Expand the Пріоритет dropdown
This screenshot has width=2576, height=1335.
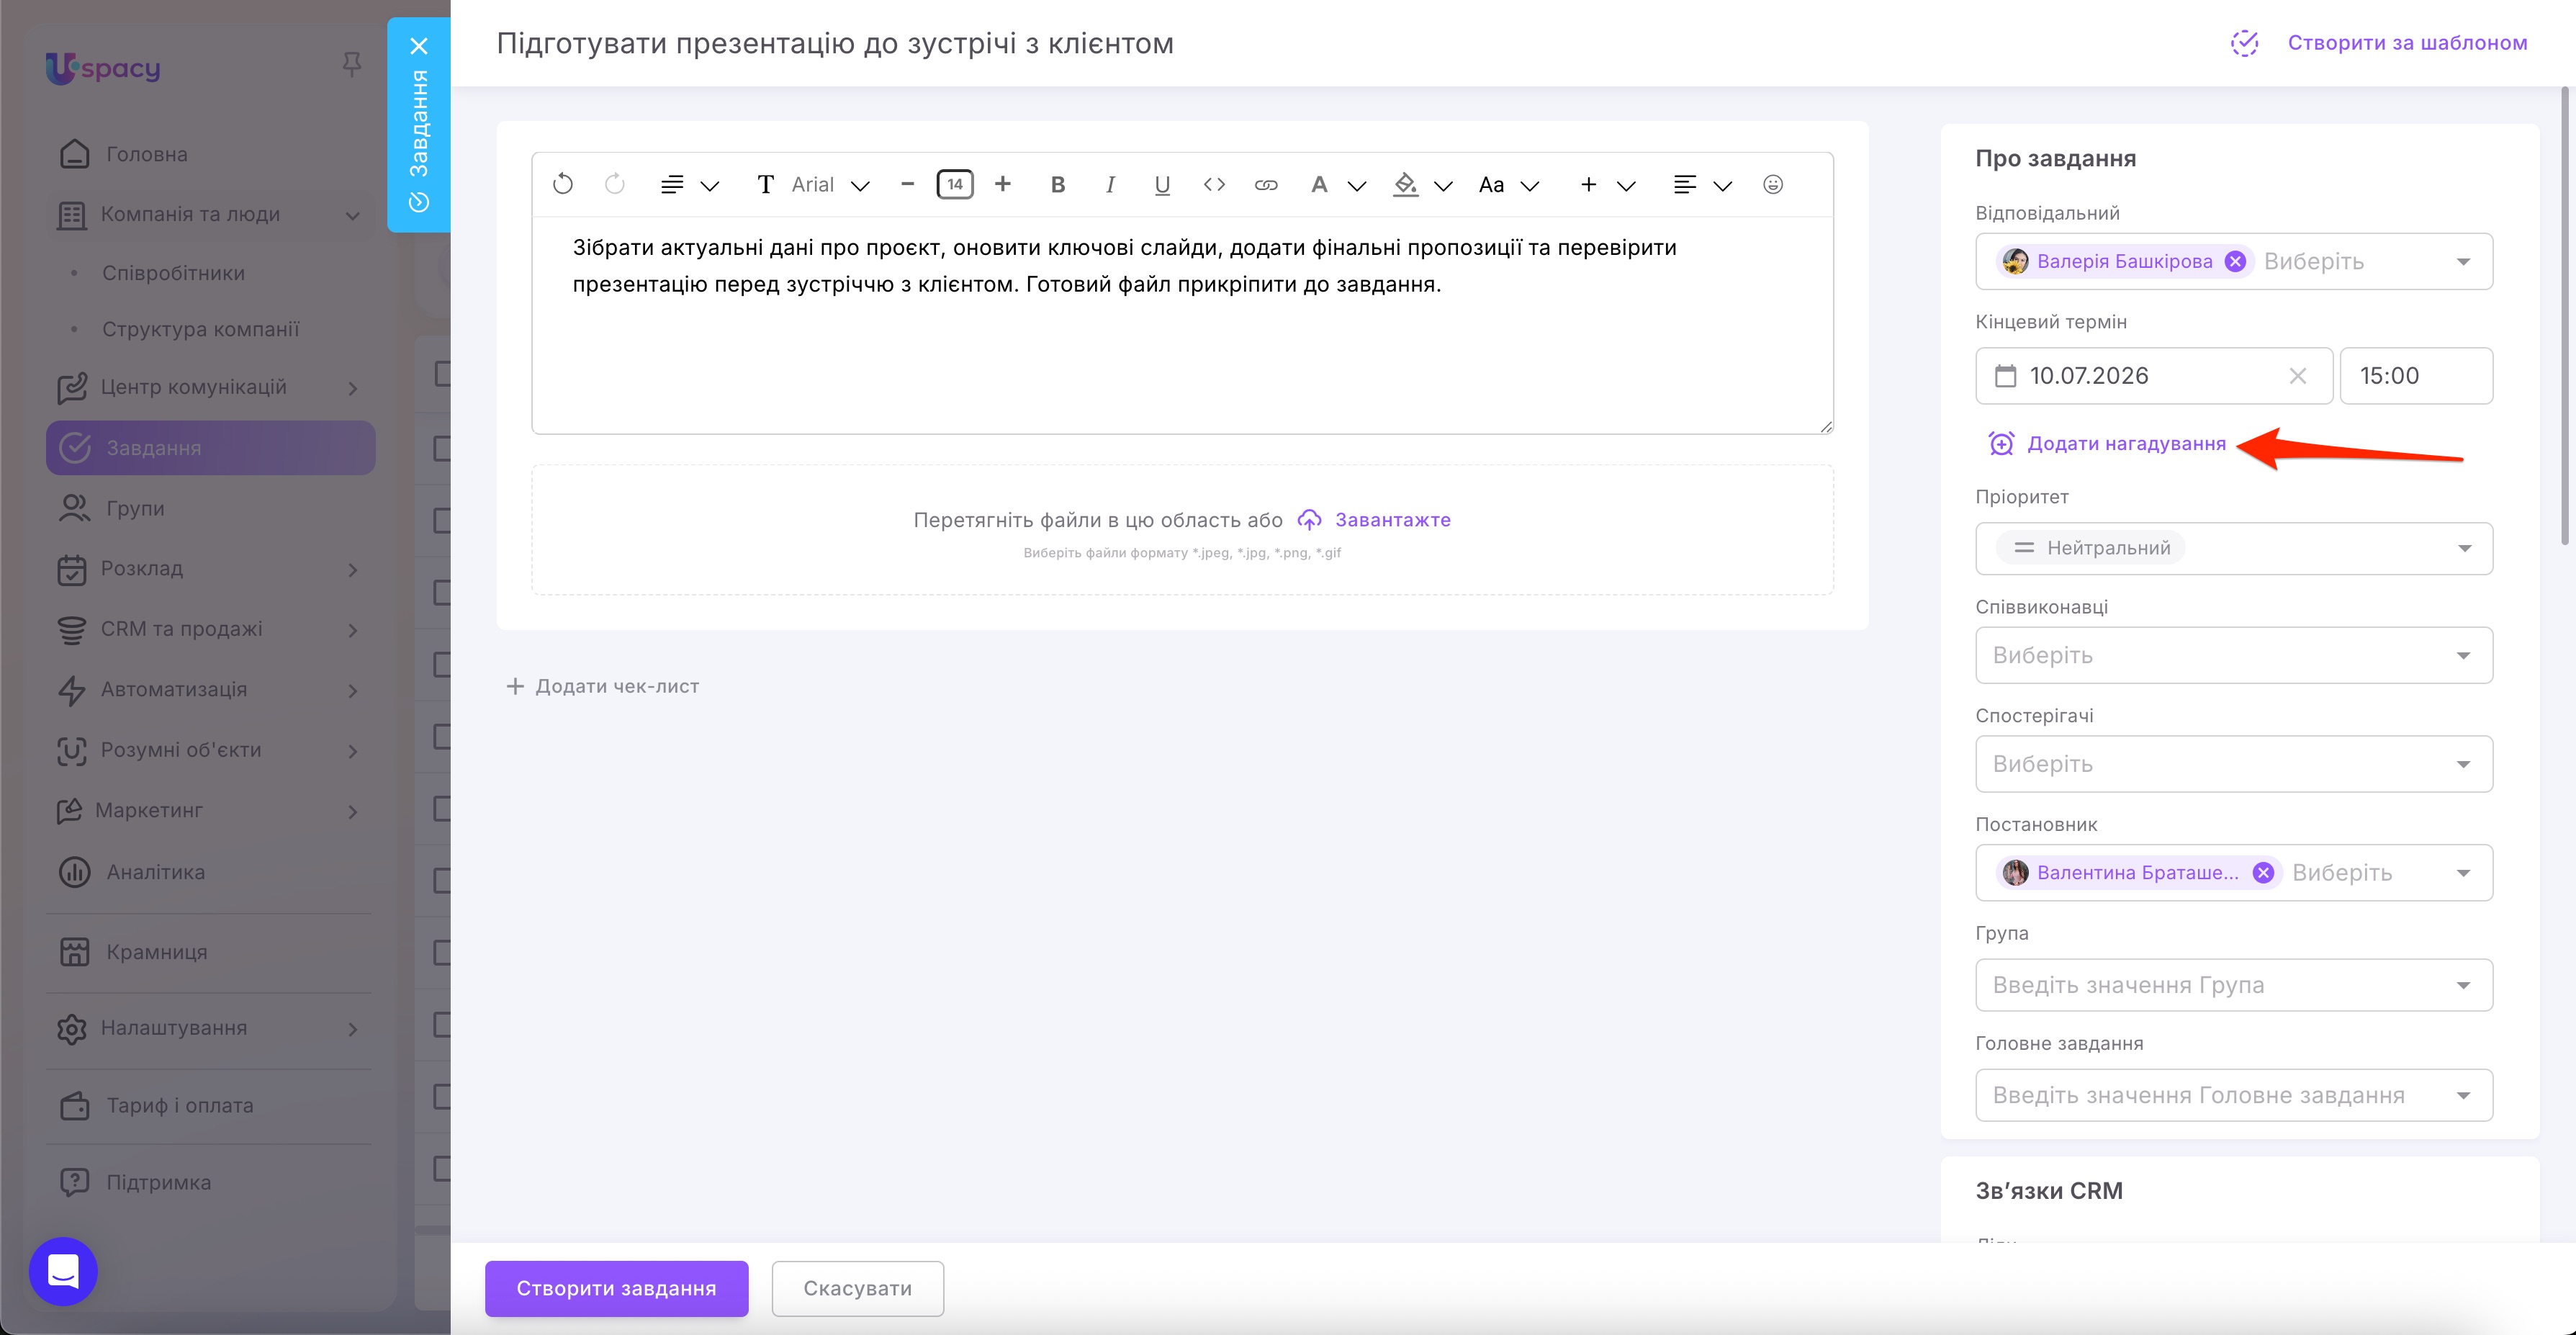pos(2233,548)
